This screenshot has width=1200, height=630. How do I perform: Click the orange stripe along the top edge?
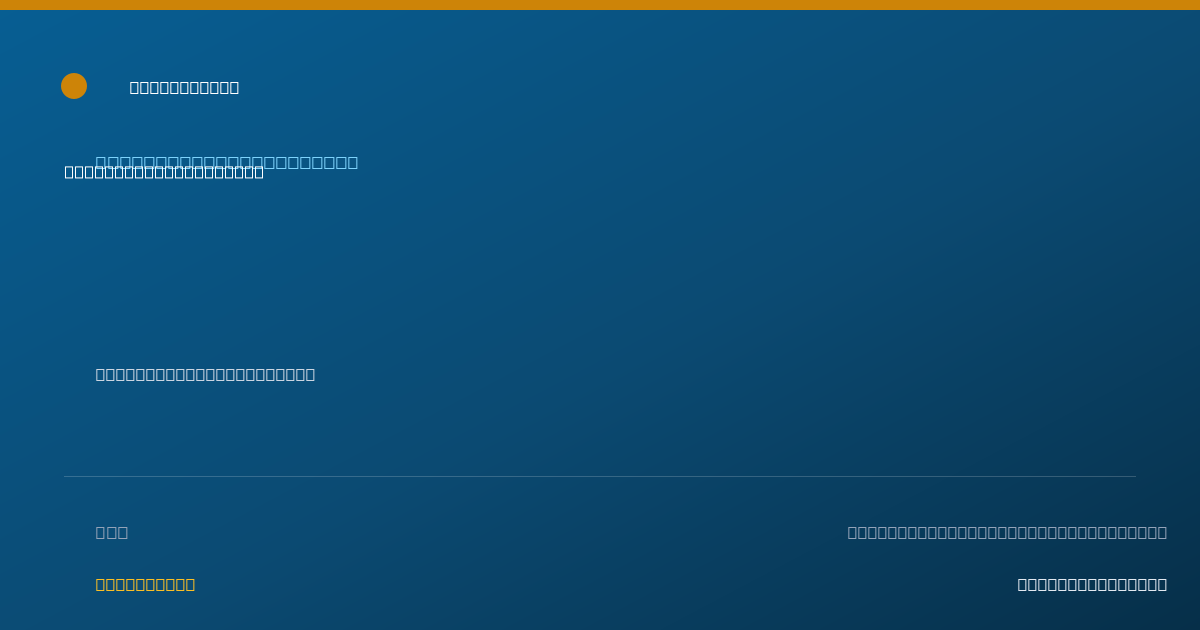pos(600,5)
